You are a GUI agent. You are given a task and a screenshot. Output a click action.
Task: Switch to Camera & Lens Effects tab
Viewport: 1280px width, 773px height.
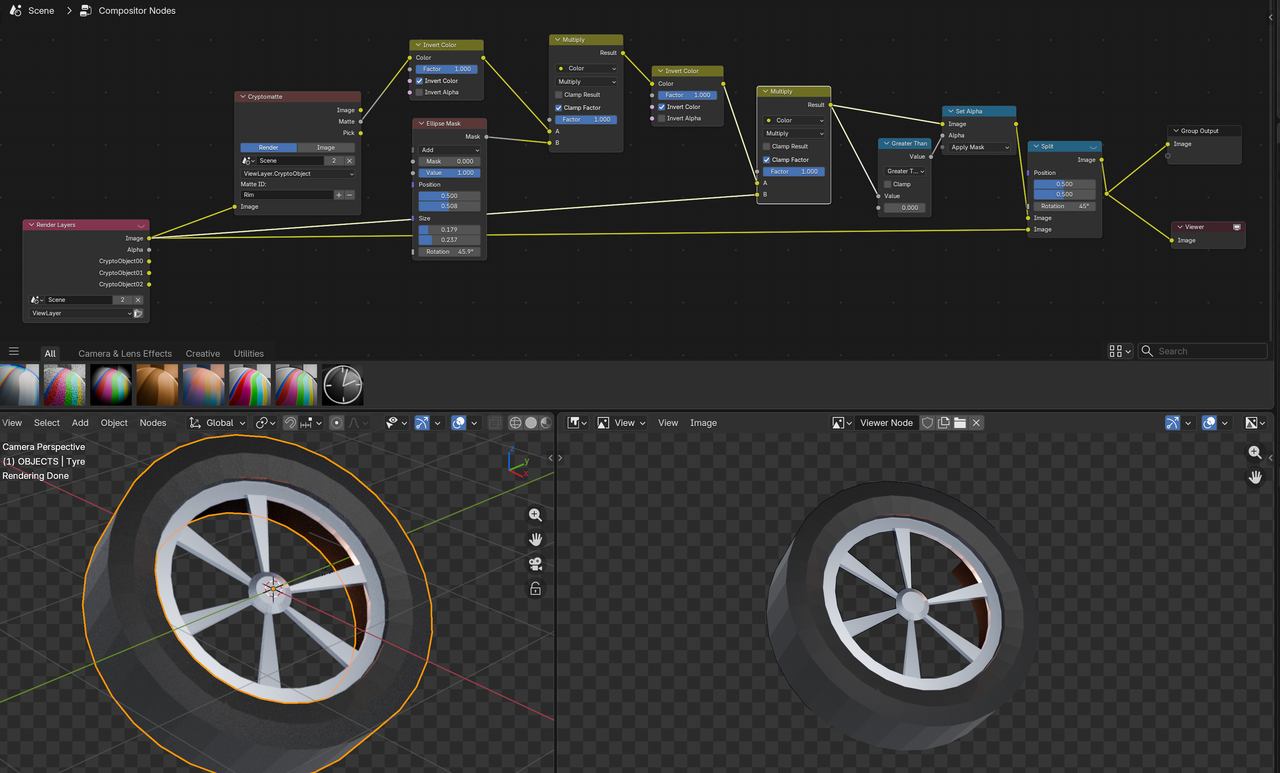[125, 353]
